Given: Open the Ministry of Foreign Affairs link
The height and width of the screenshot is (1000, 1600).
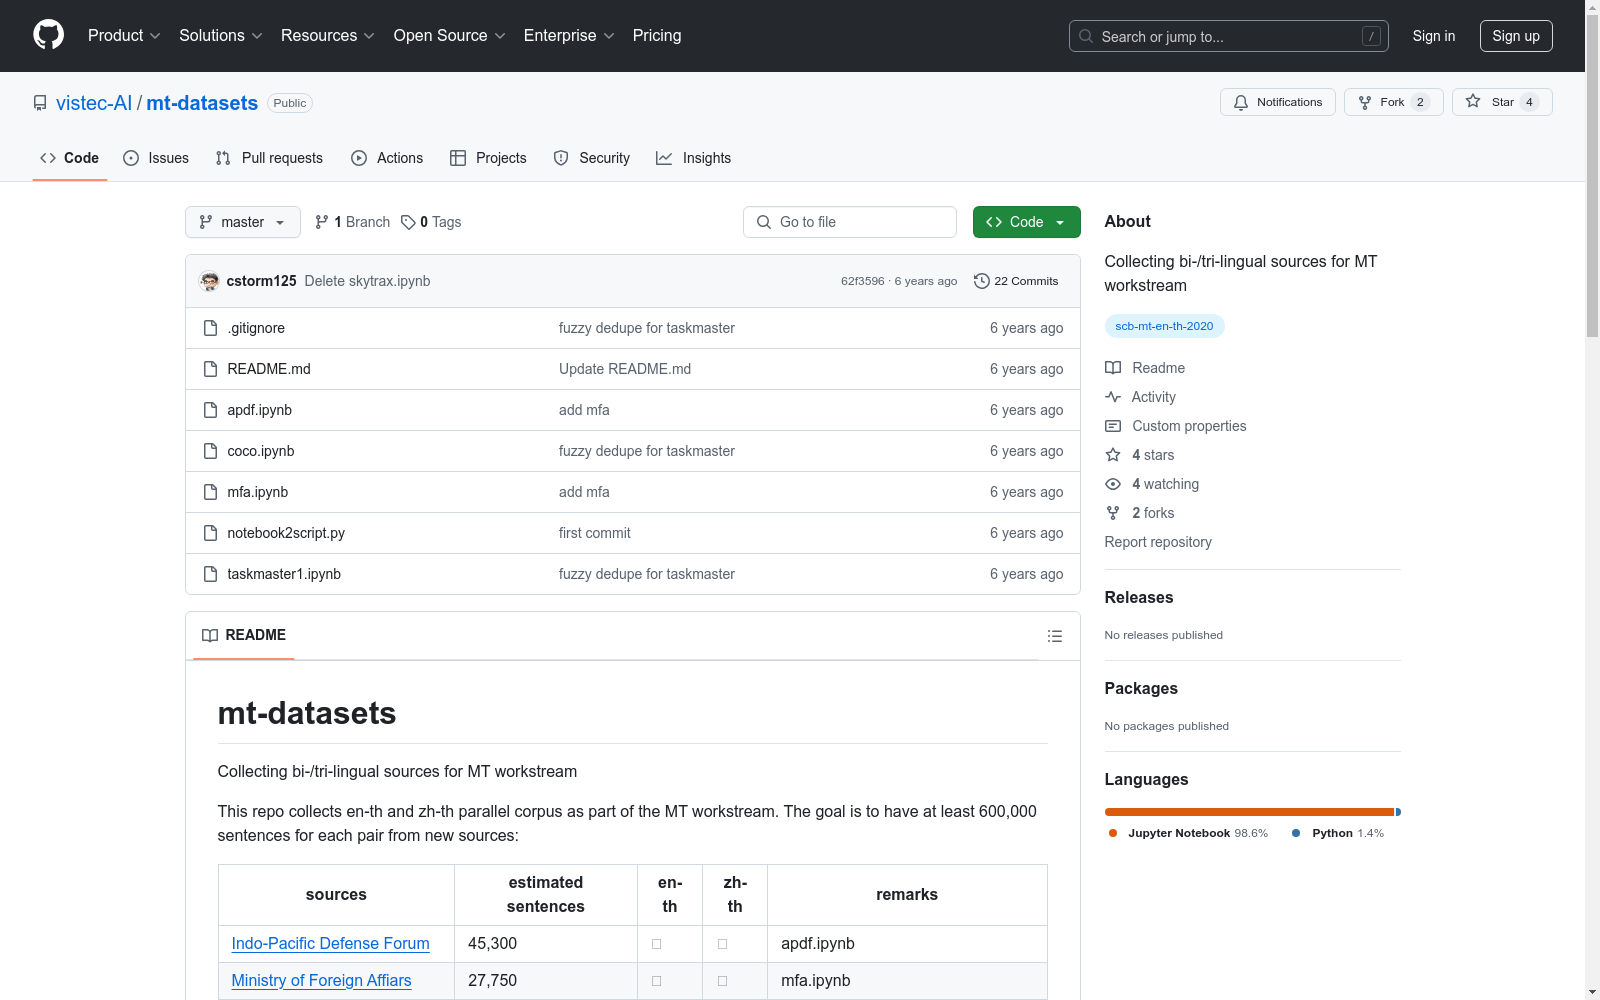Looking at the screenshot, I should 322,980.
